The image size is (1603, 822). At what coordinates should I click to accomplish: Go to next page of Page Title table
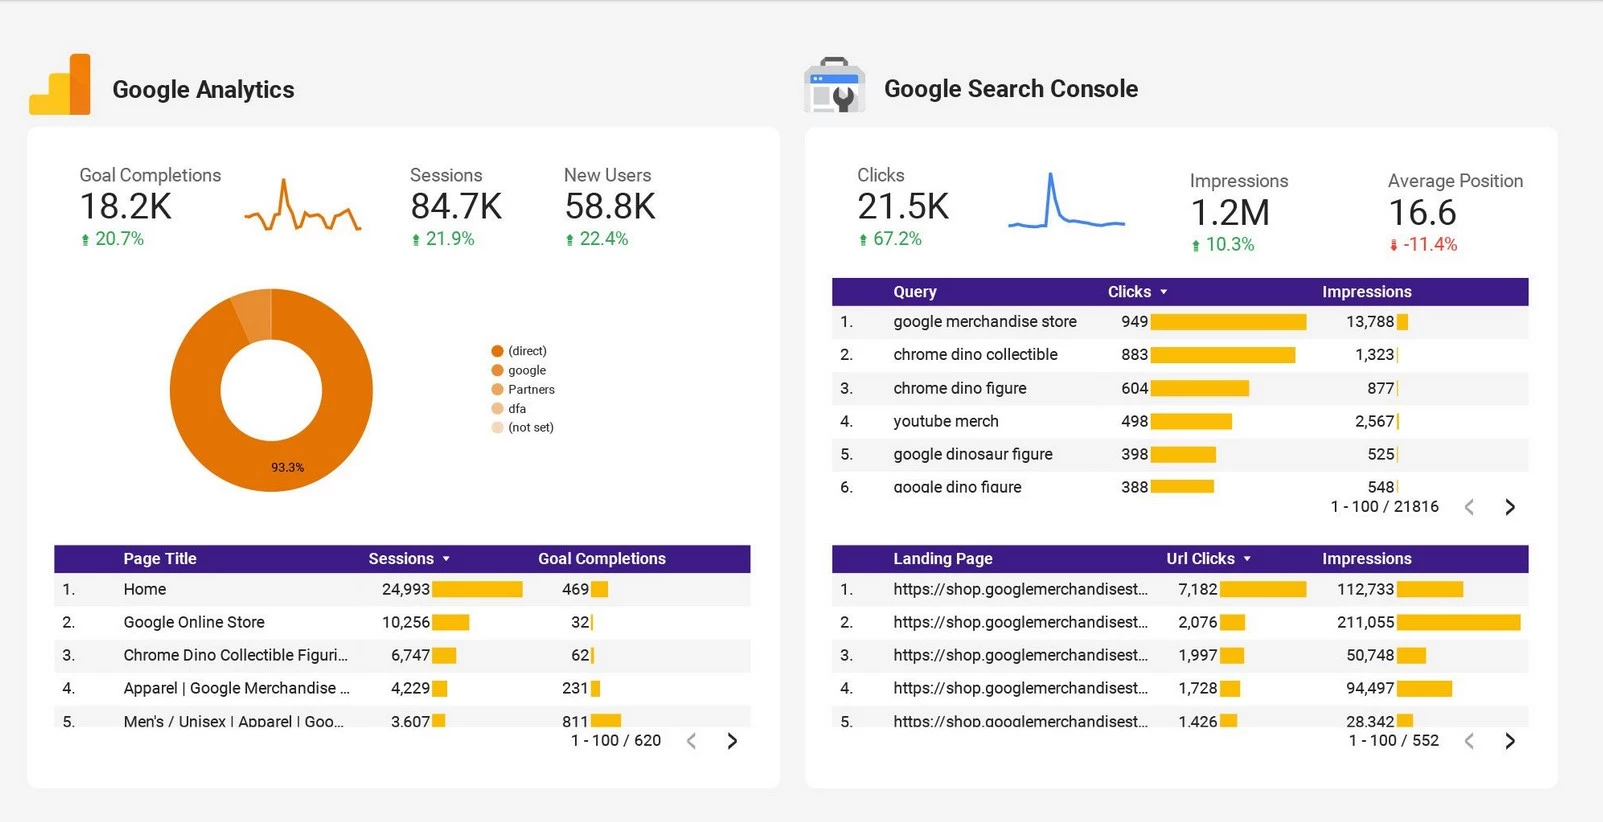tap(732, 741)
